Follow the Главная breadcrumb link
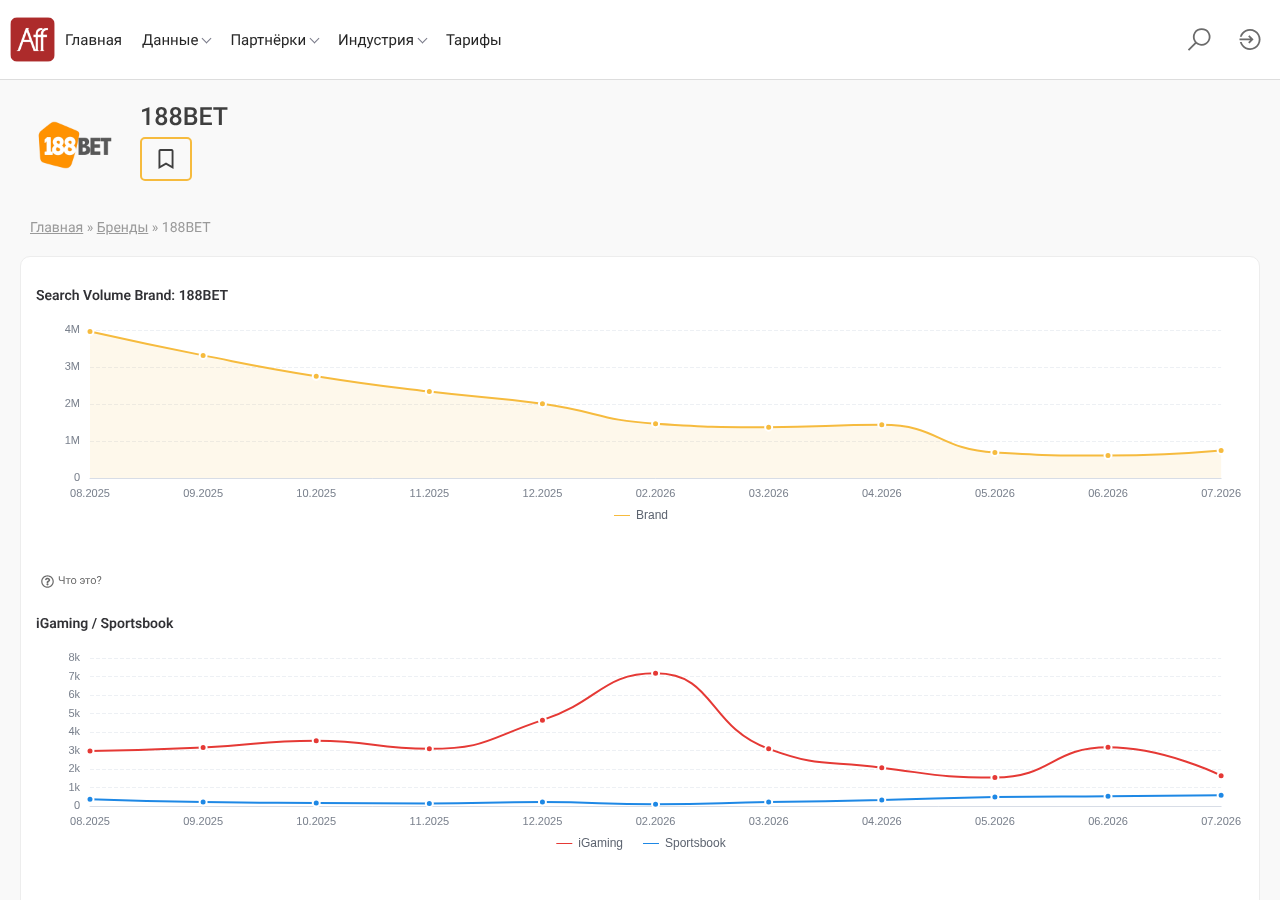 (56, 227)
